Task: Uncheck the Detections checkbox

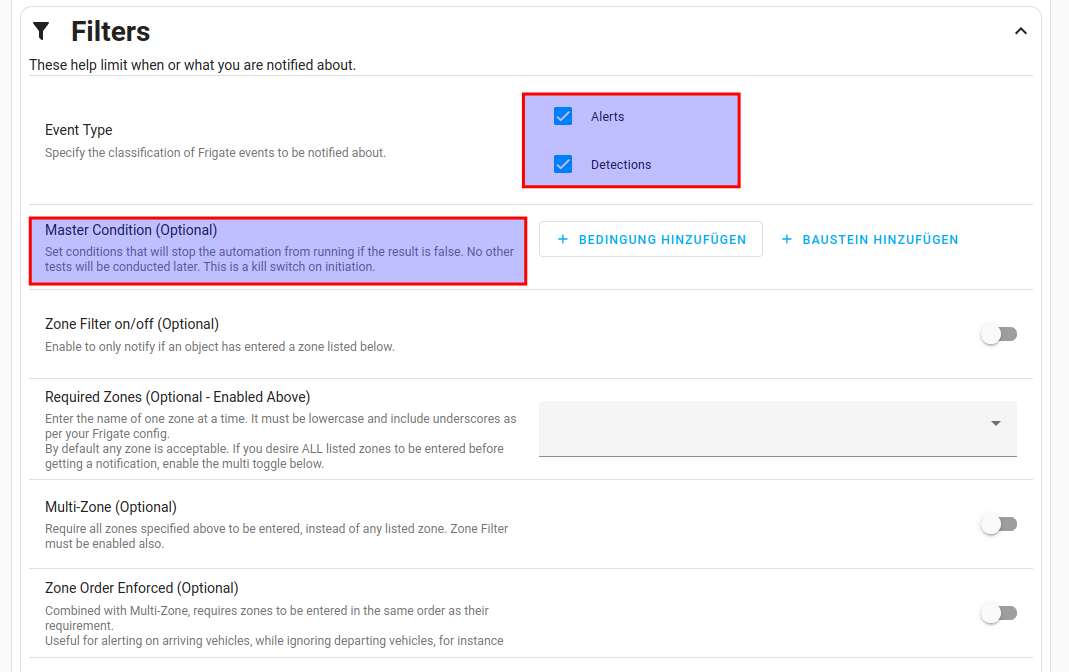Action: coord(563,164)
